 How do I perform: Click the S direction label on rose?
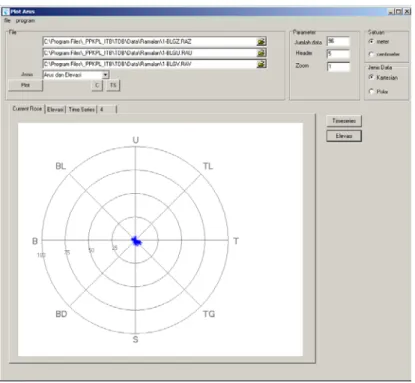(x=135, y=339)
